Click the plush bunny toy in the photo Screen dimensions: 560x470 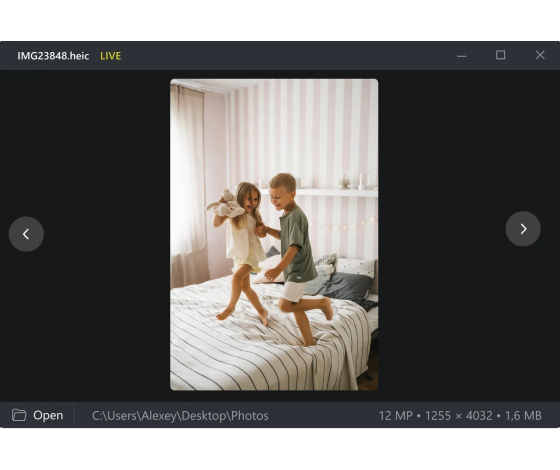[225, 205]
